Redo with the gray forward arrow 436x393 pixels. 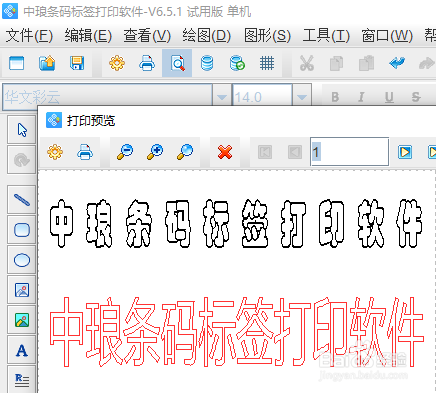coord(427,63)
